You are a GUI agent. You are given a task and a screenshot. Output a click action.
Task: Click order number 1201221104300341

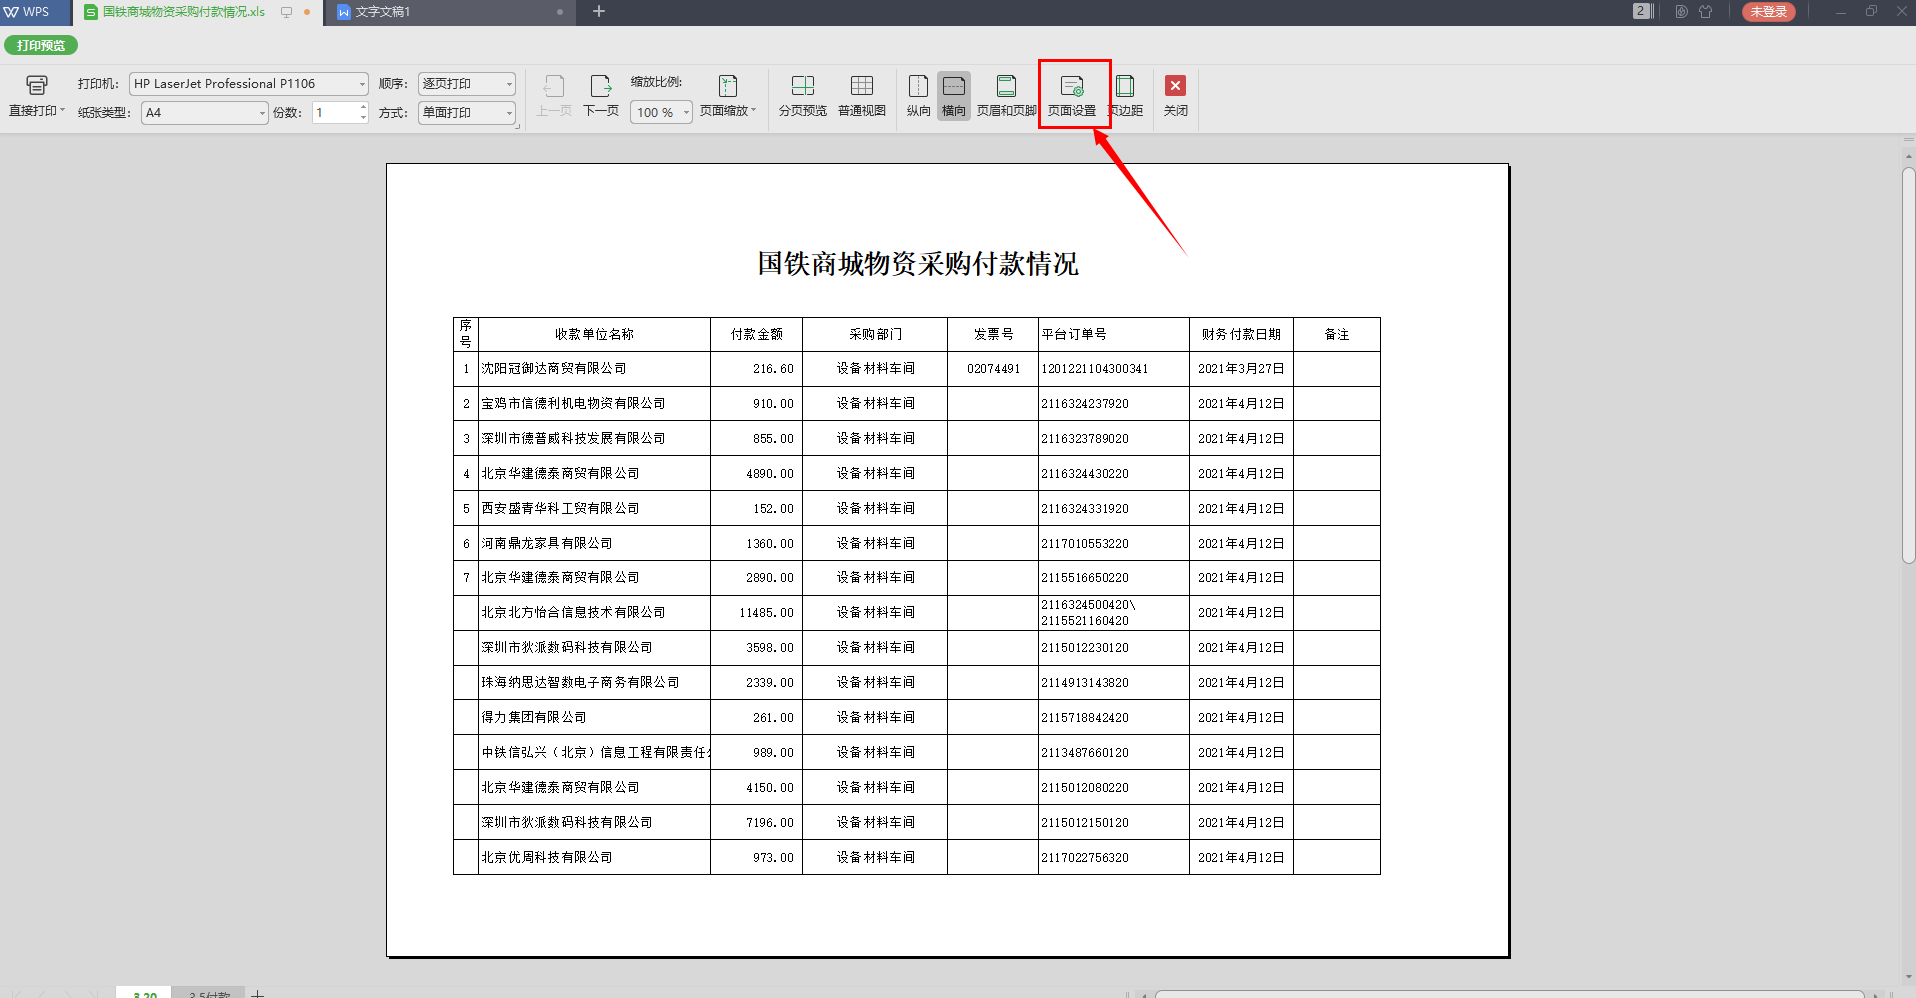(1095, 369)
